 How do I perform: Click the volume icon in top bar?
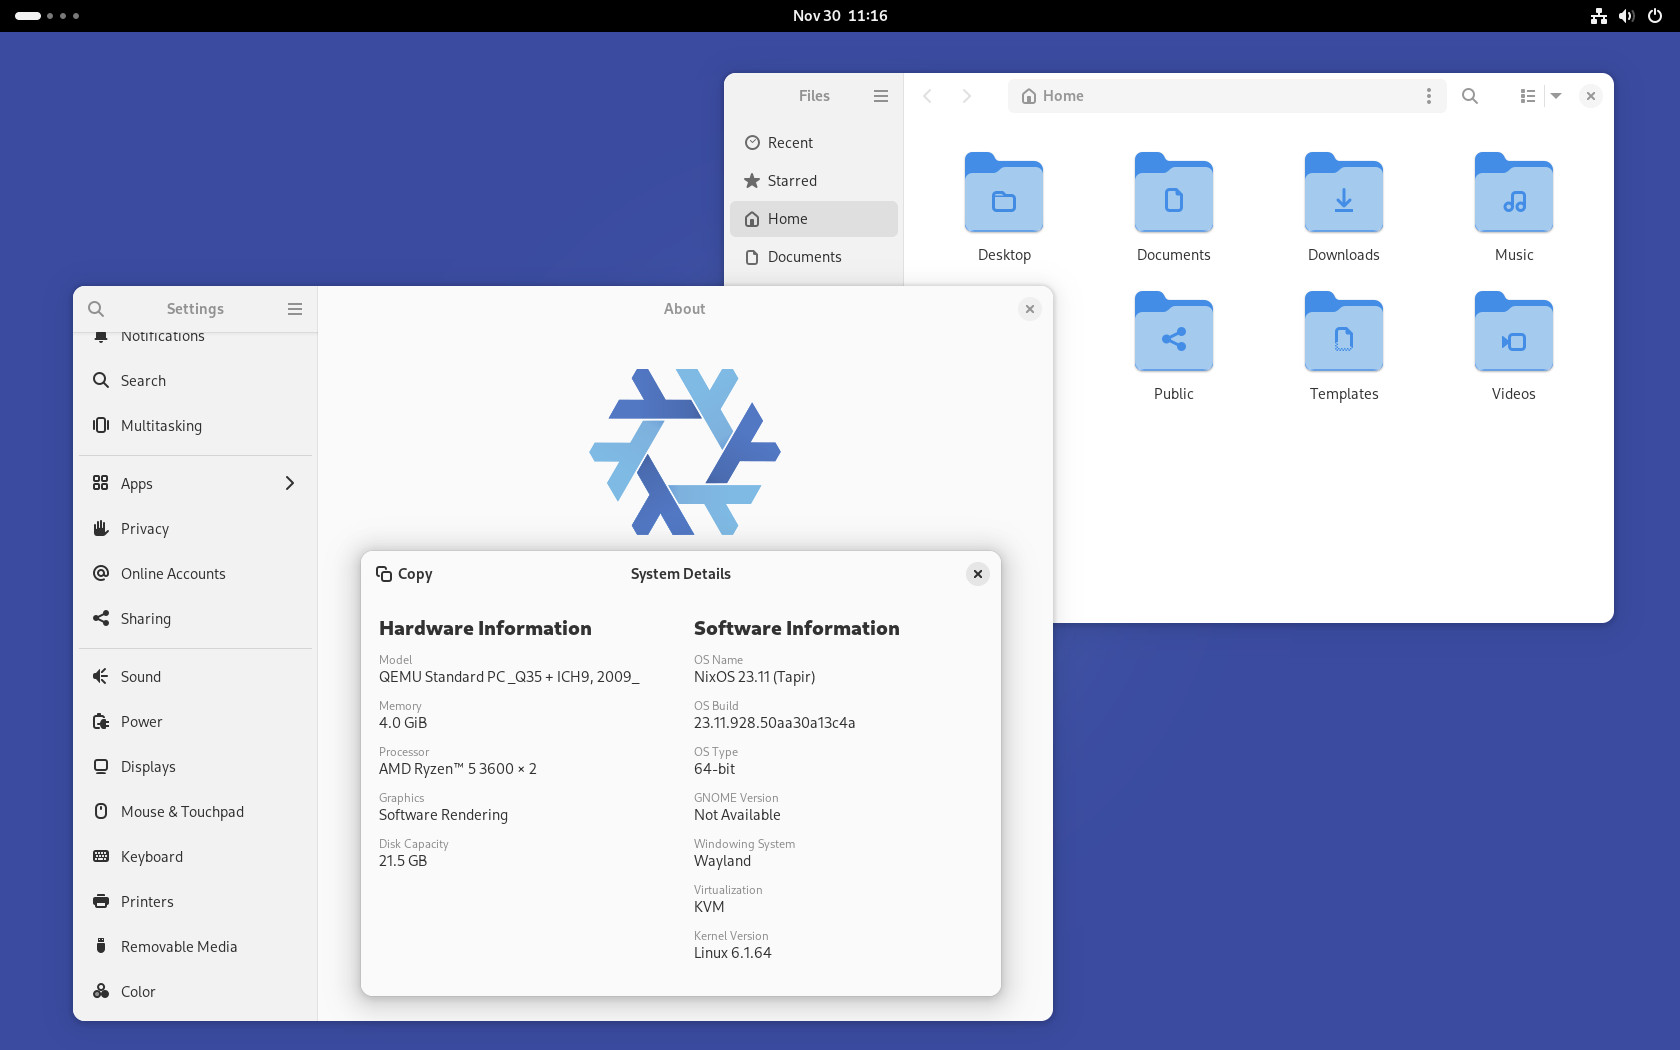(1627, 16)
